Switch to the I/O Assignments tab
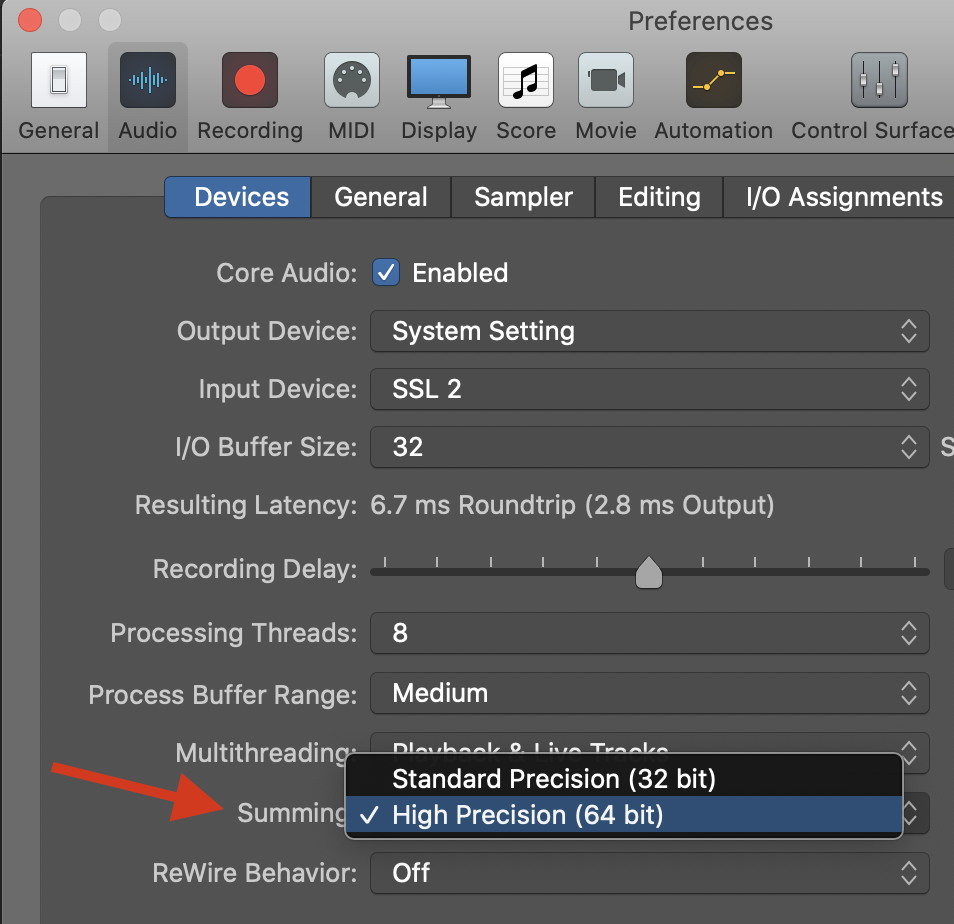This screenshot has height=924, width=954. (844, 197)
